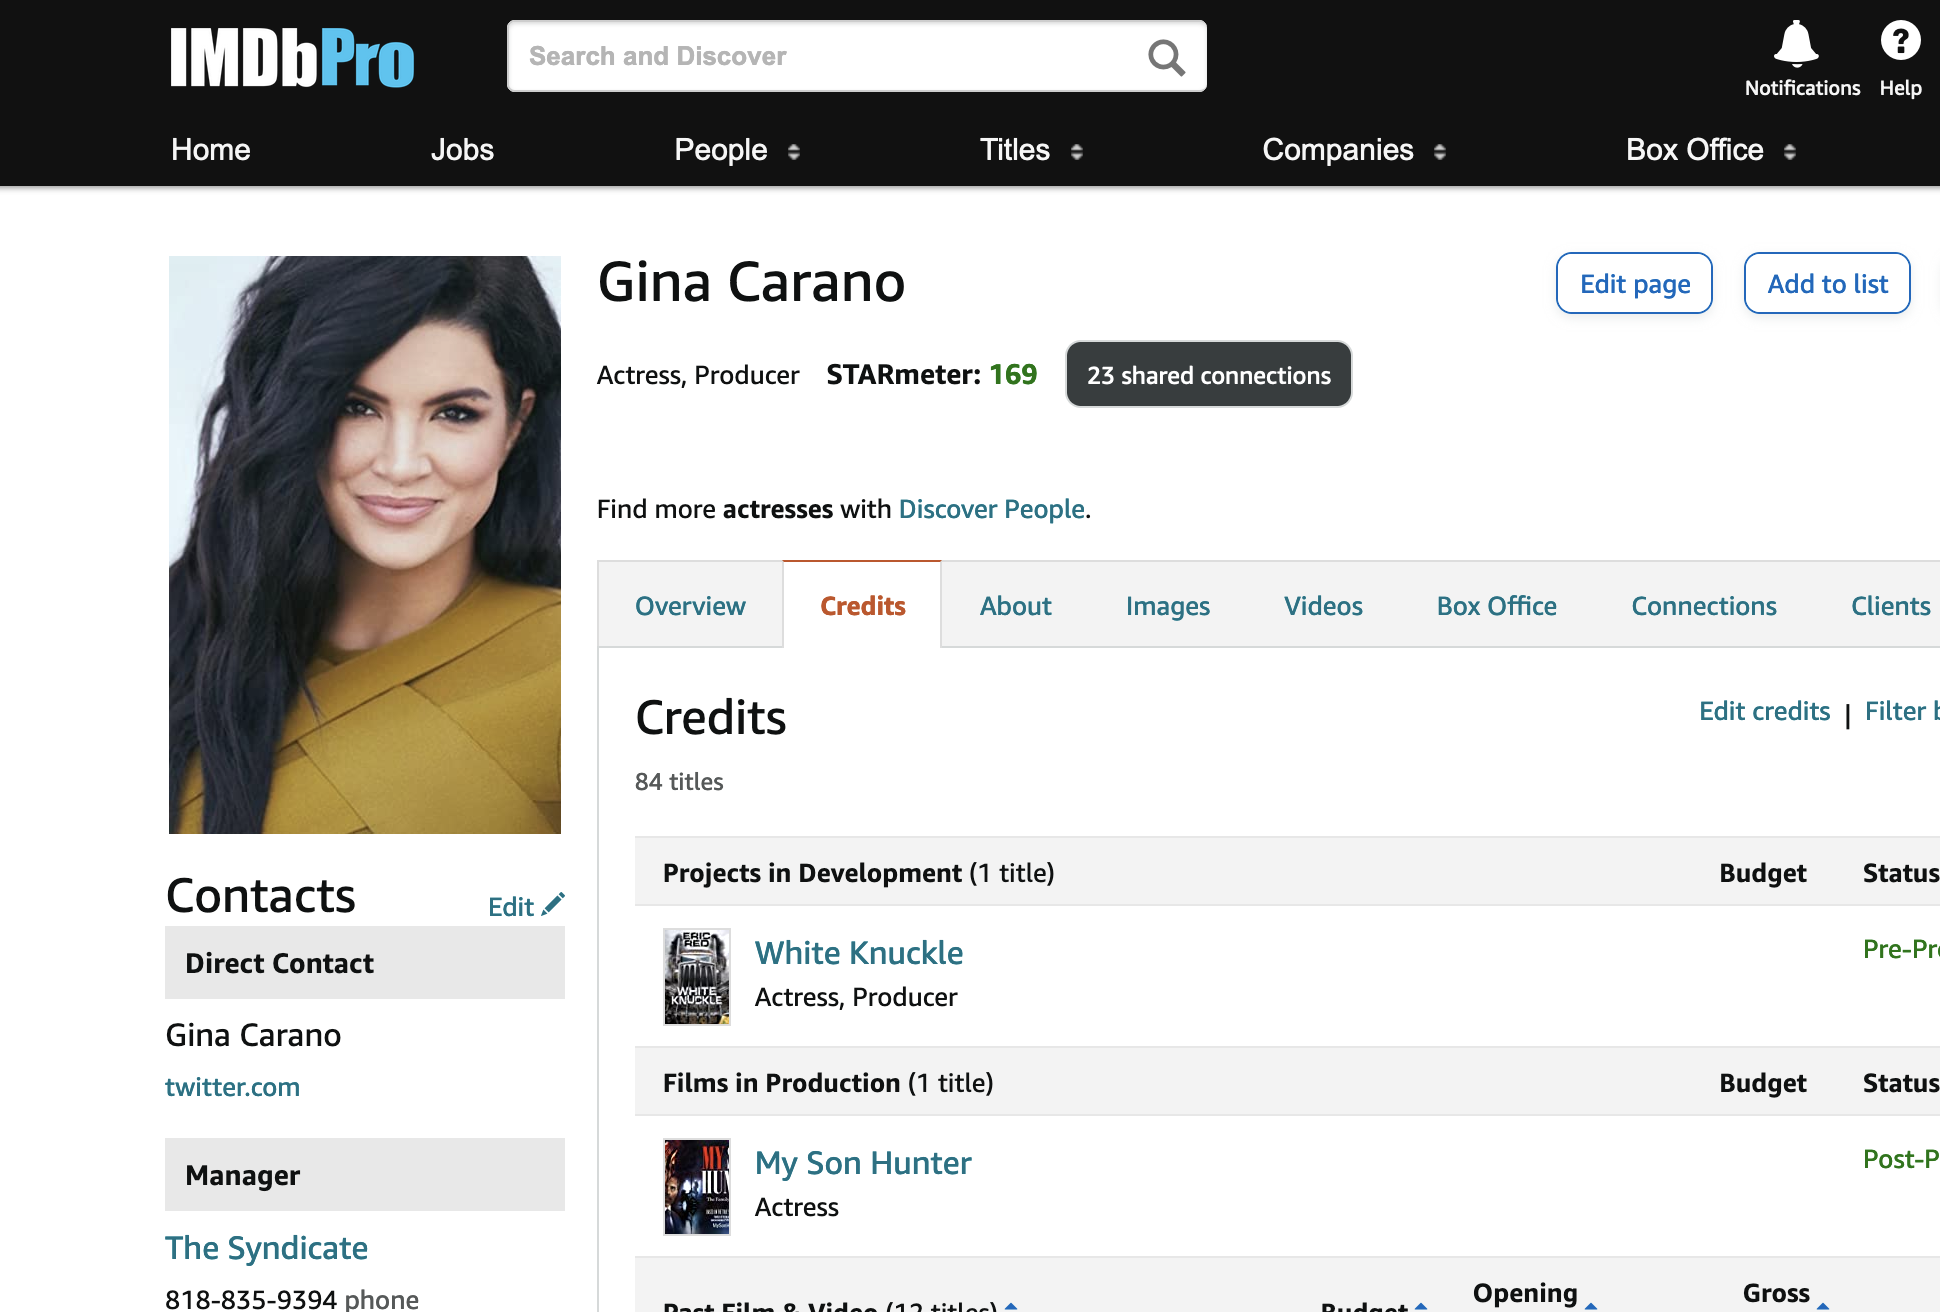Open the Connections tab

coord(1703,605)
